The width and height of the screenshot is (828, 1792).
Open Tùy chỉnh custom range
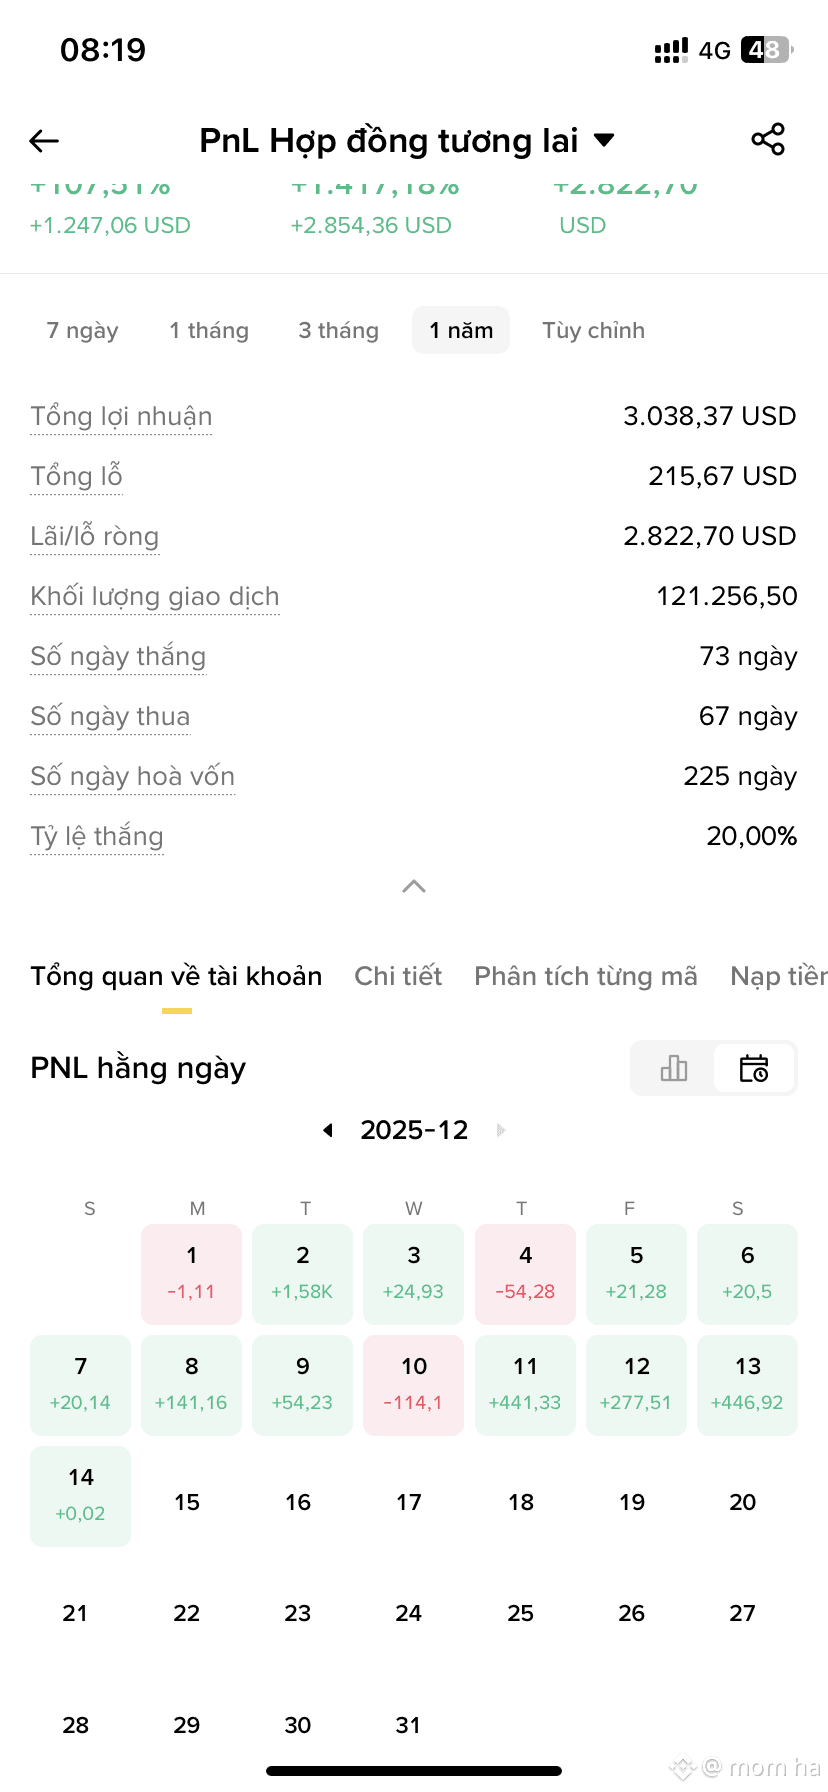pos(594,330)
